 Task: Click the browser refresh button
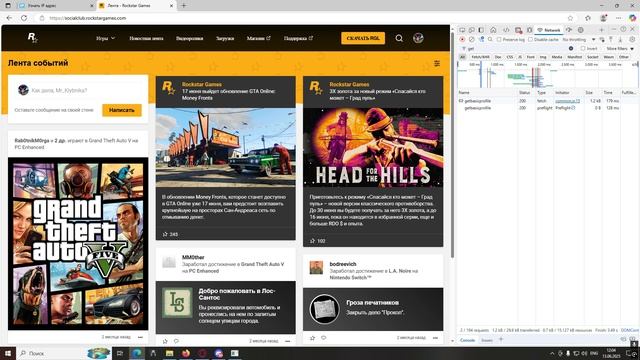24,18
